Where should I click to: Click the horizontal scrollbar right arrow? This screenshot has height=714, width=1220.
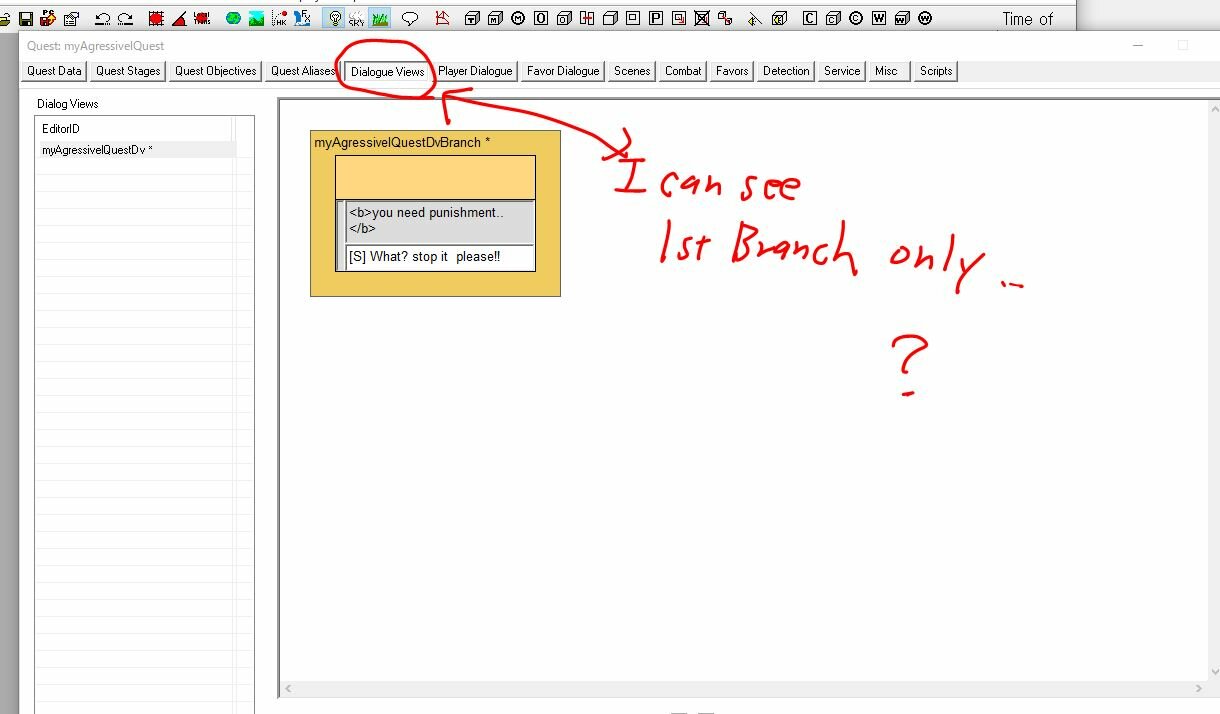(x=1200, y=688)
